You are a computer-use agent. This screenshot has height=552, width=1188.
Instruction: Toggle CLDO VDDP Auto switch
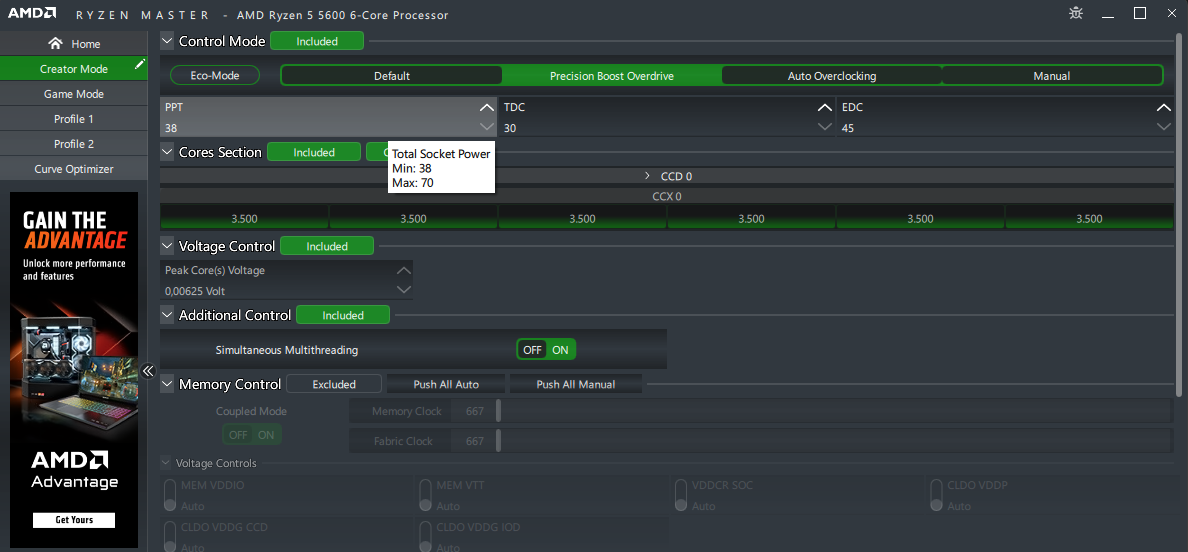tap(934, 493)
